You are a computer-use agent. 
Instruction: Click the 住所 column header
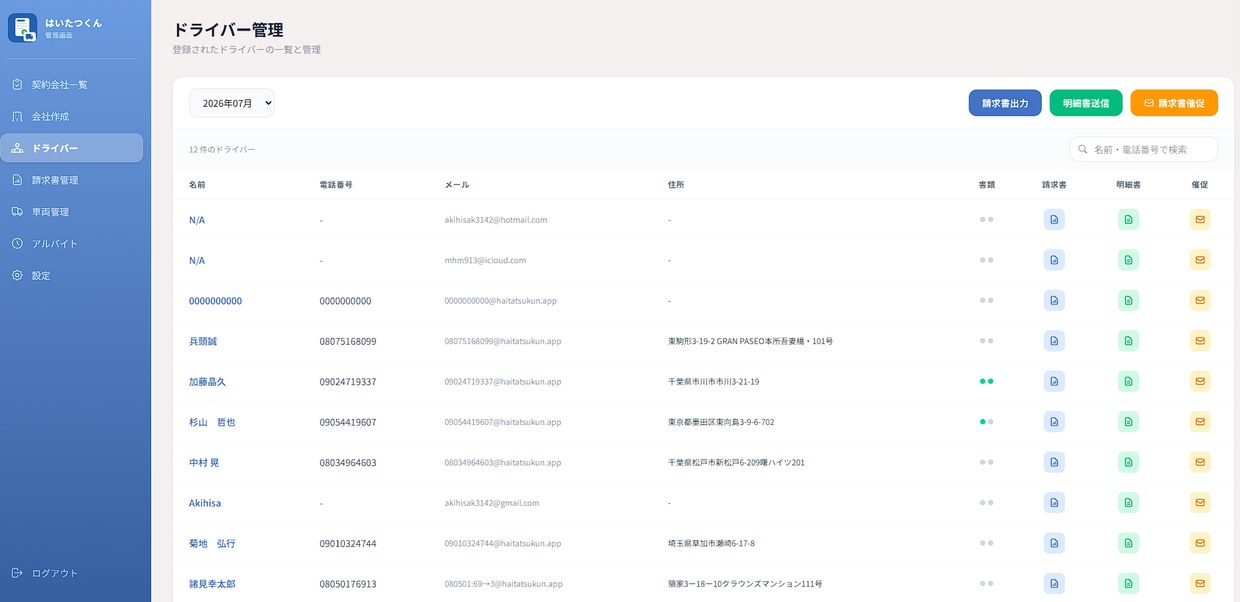pyautogui.click(x=676, y=185)
